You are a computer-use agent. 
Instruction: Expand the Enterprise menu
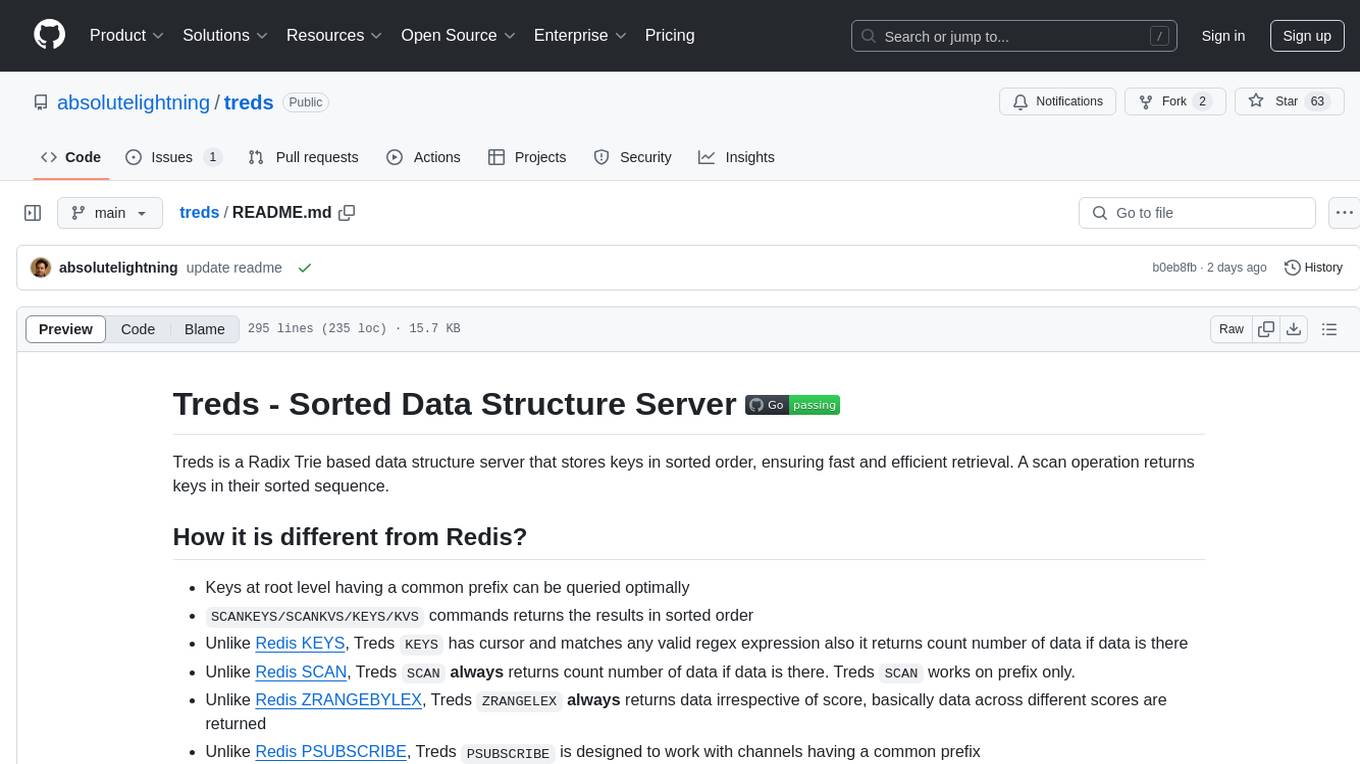pos(581,35)
